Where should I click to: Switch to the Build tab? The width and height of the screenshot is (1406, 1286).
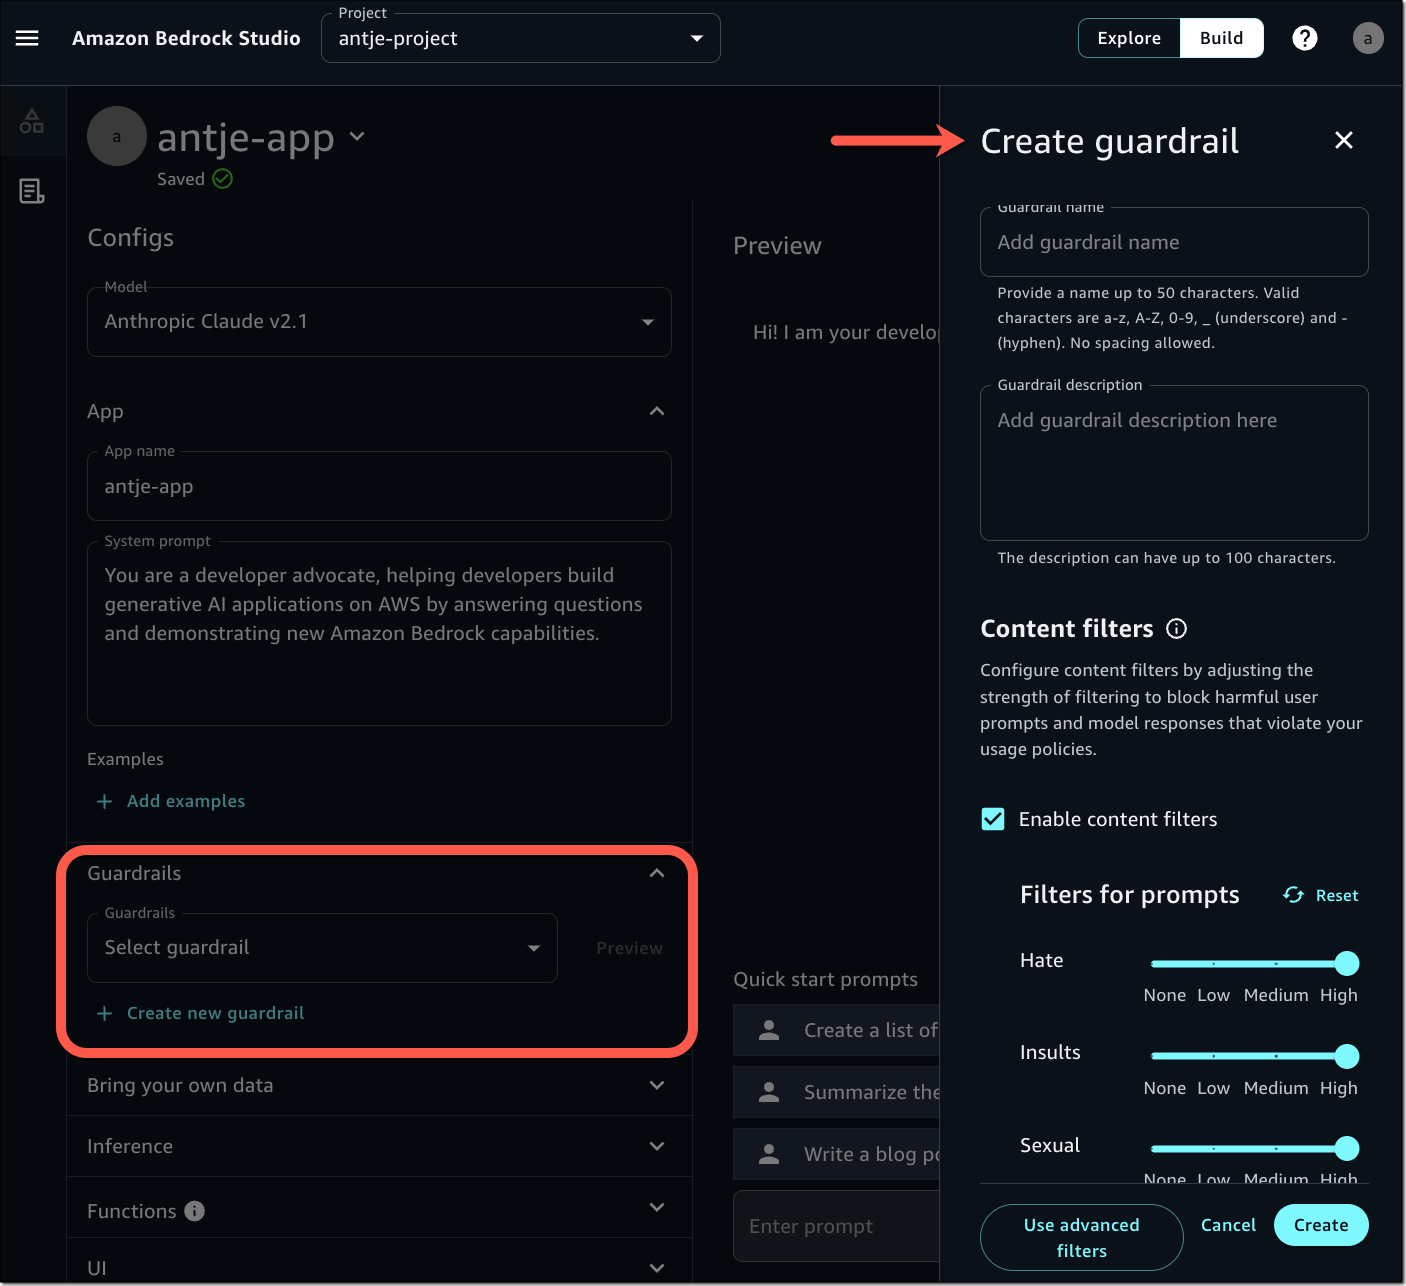point(1221,38)
